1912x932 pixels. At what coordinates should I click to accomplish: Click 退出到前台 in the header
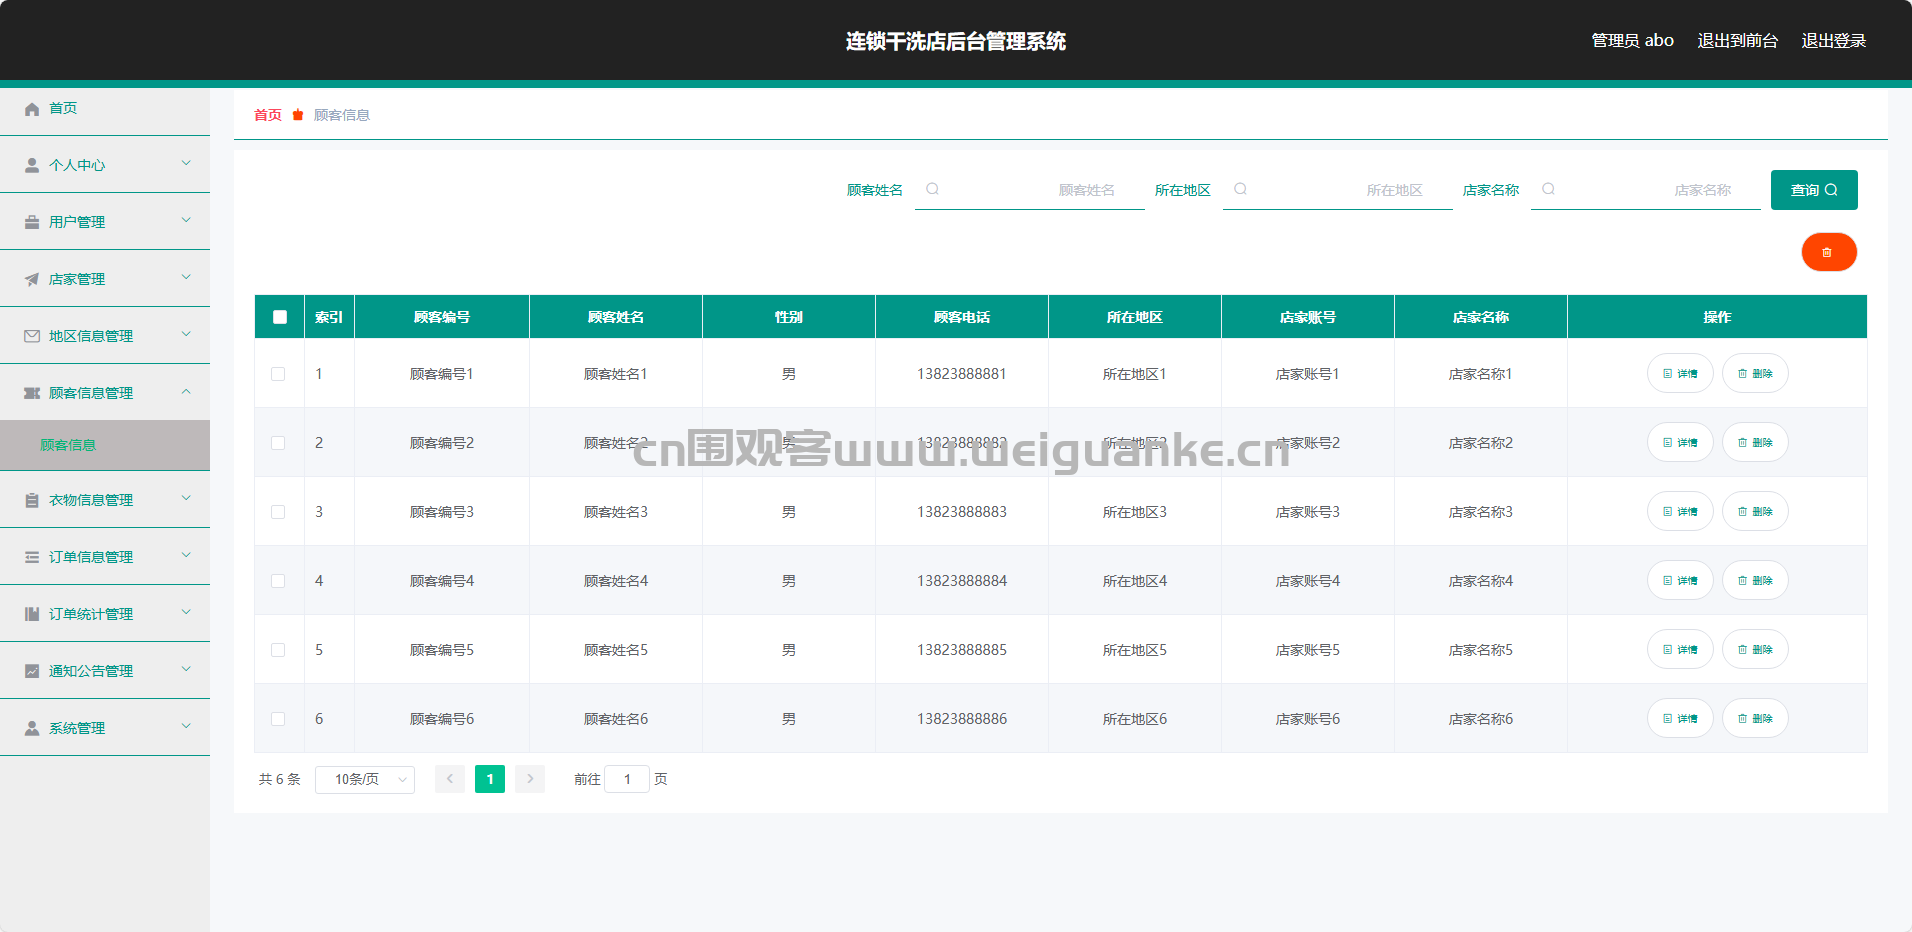coord(1738,41)
